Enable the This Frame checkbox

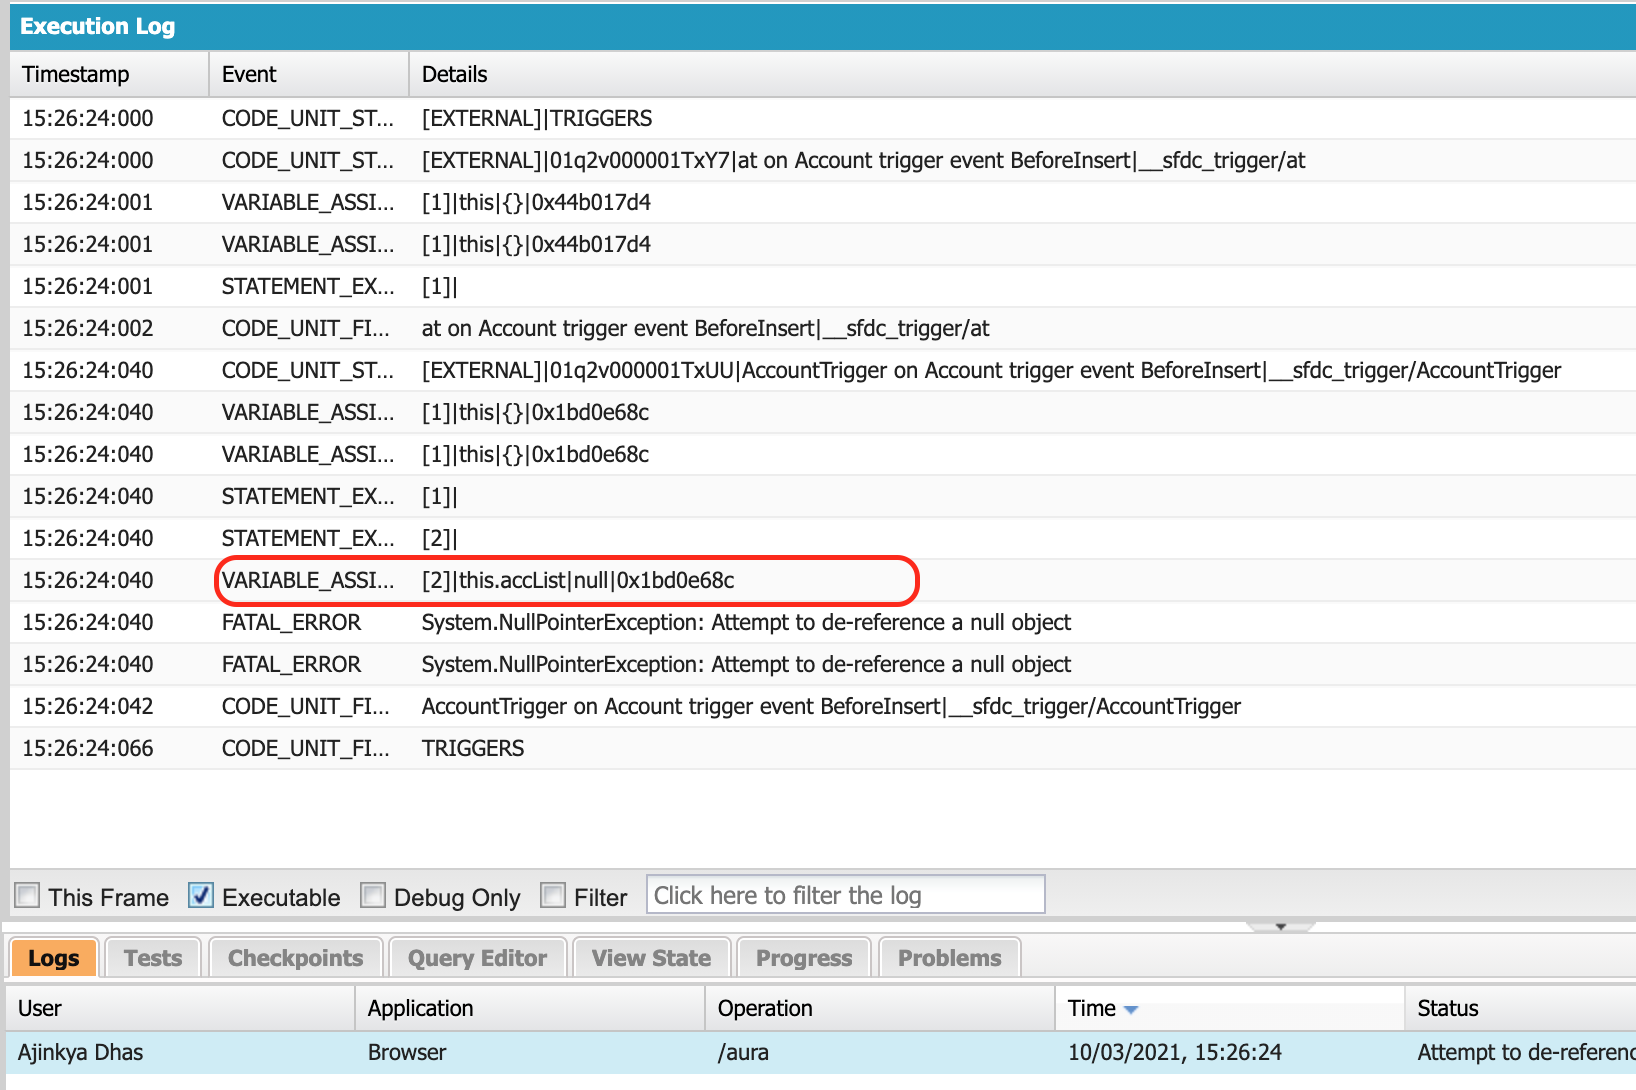point(27,895)
